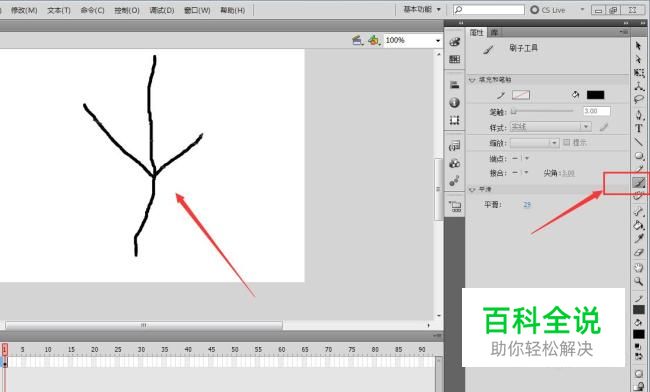Screen dimensions: 650x392
Task: Select the Pen tool
Action: (639, 115)
